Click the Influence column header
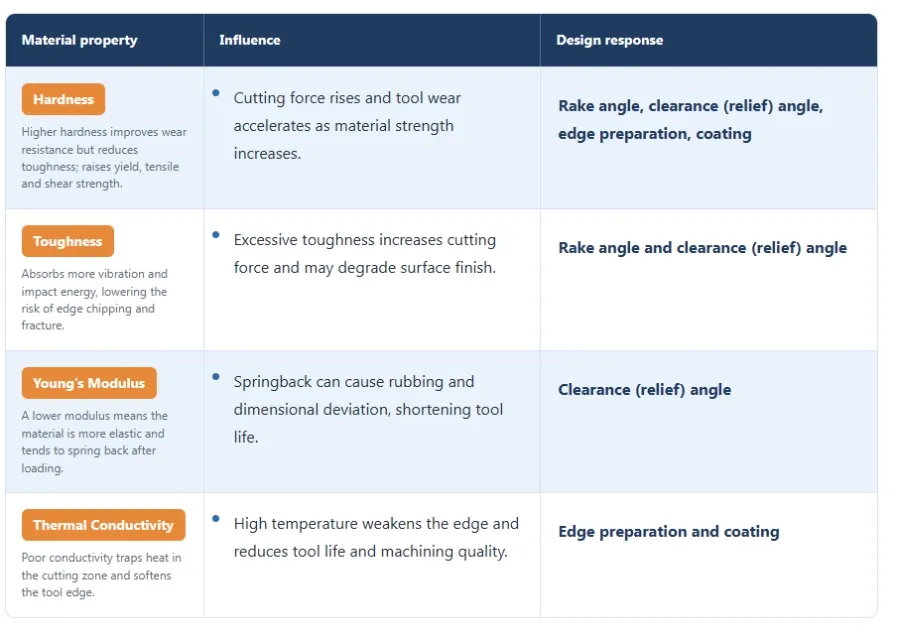Image resolution: width=897 pixels, height=641 pixels. (249, 40)
